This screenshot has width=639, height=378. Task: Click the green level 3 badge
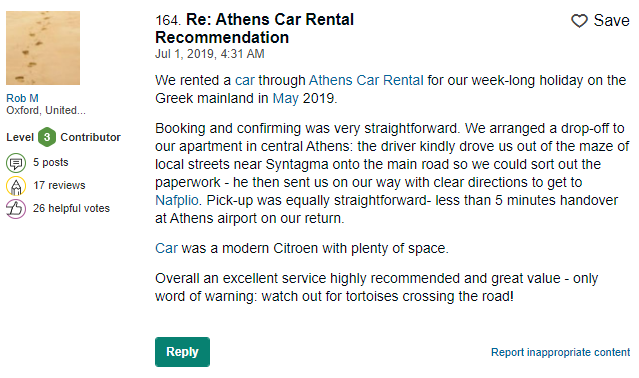pos(47,137)
